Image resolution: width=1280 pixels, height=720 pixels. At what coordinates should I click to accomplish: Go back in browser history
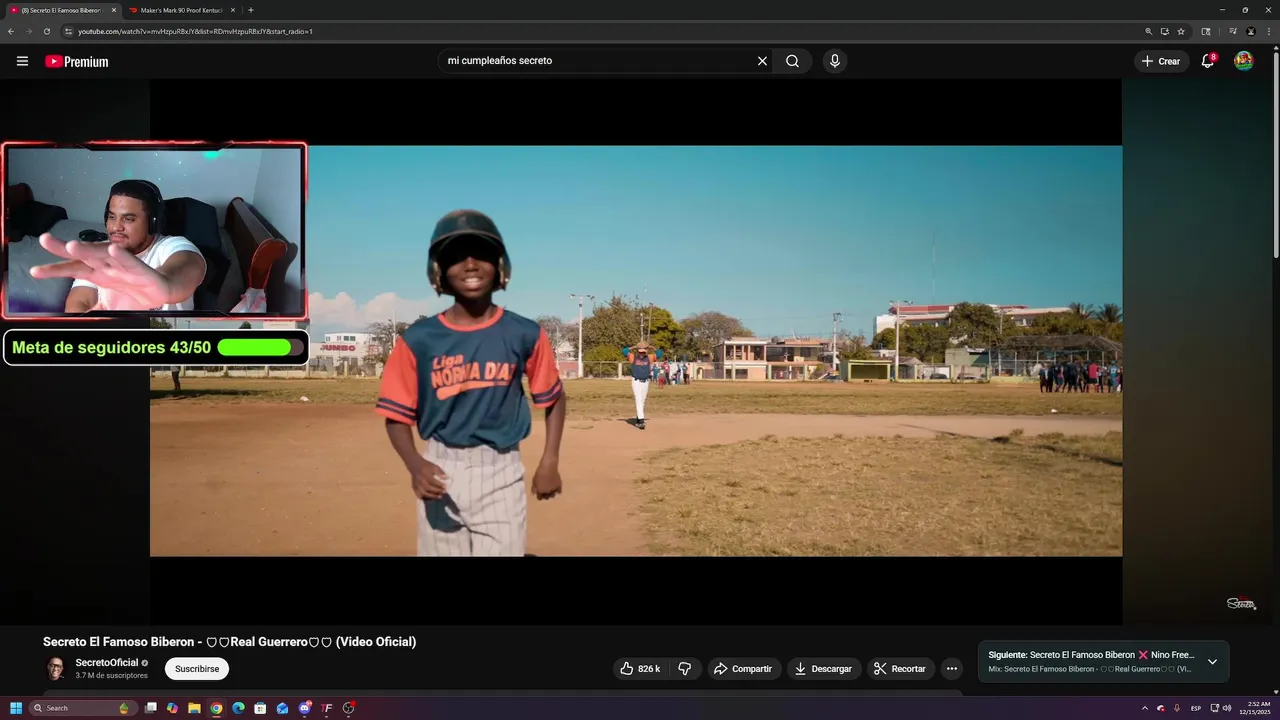point(10,31)
